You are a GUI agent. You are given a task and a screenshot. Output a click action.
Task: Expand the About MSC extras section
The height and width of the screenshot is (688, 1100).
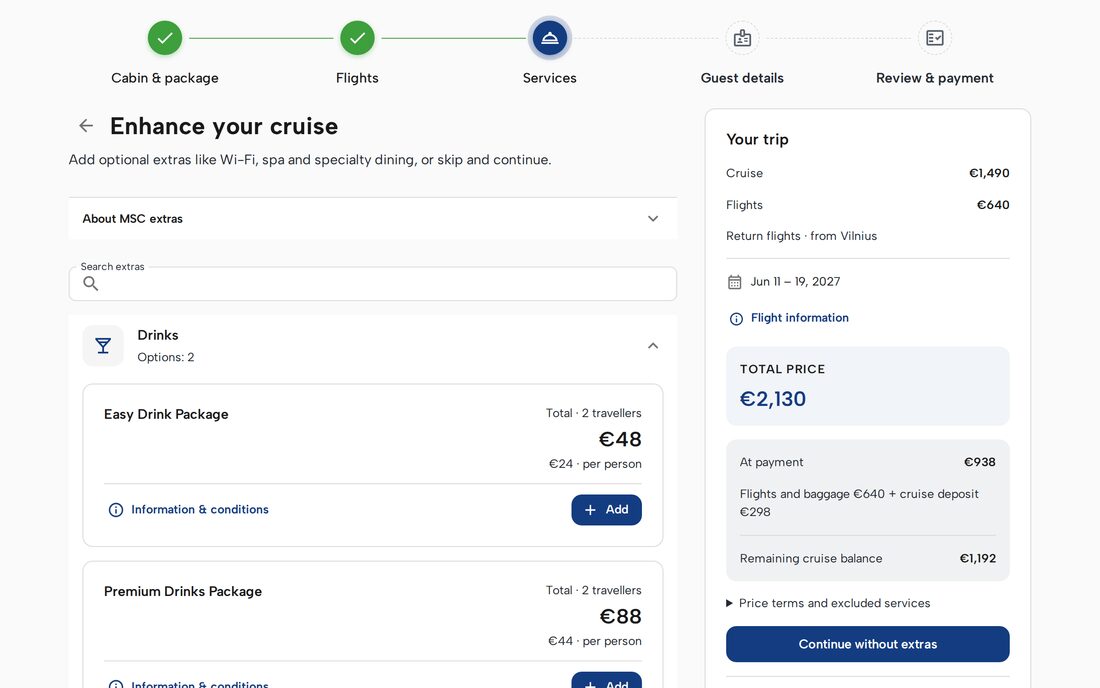click(x=373, y=219)
